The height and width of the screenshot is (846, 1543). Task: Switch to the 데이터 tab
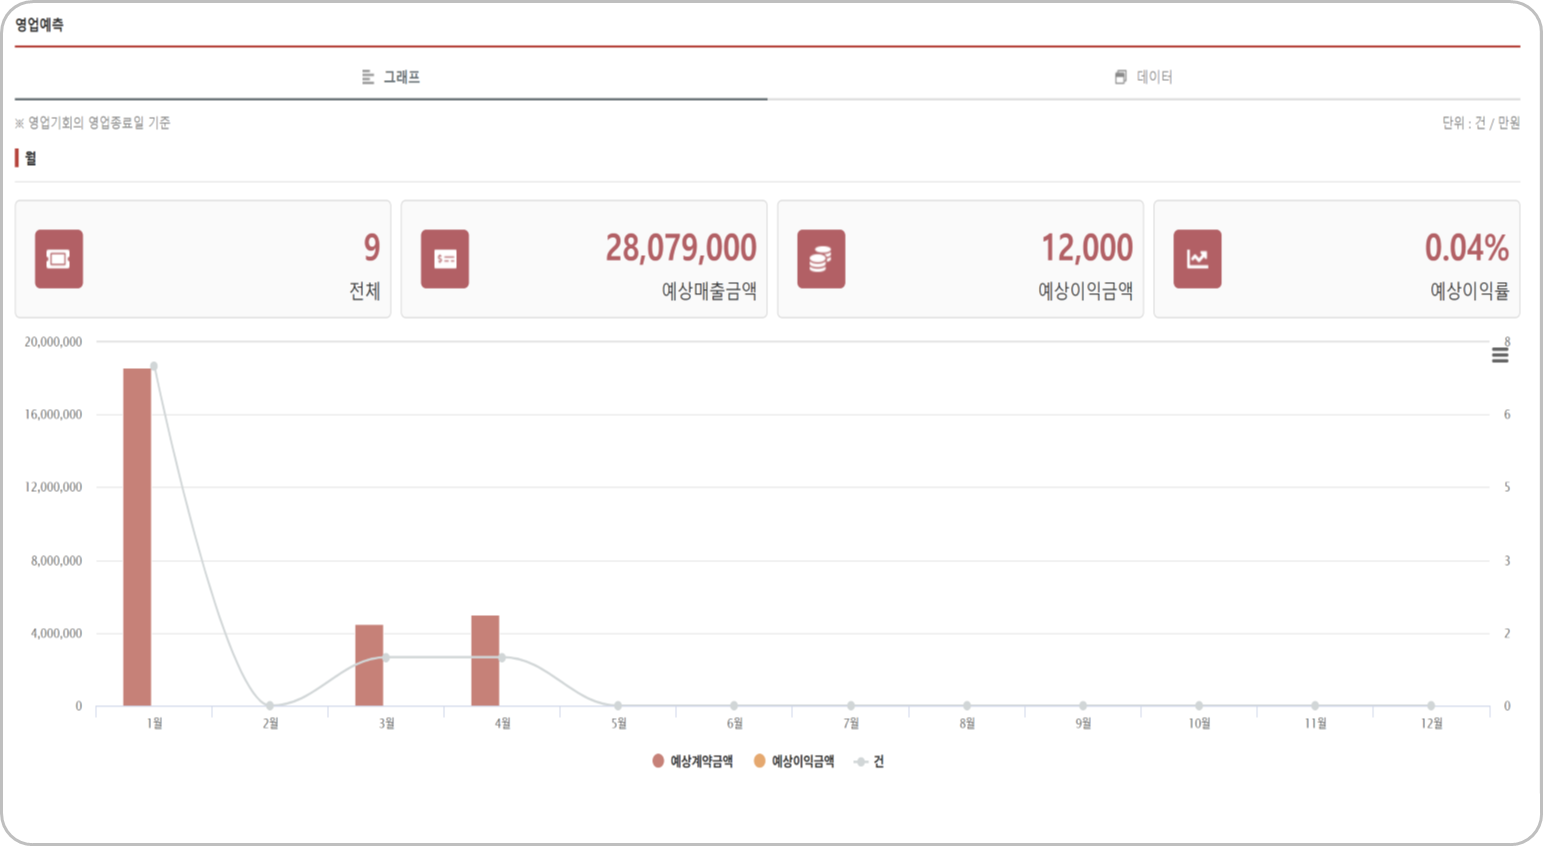click(x=1143, y=77)
